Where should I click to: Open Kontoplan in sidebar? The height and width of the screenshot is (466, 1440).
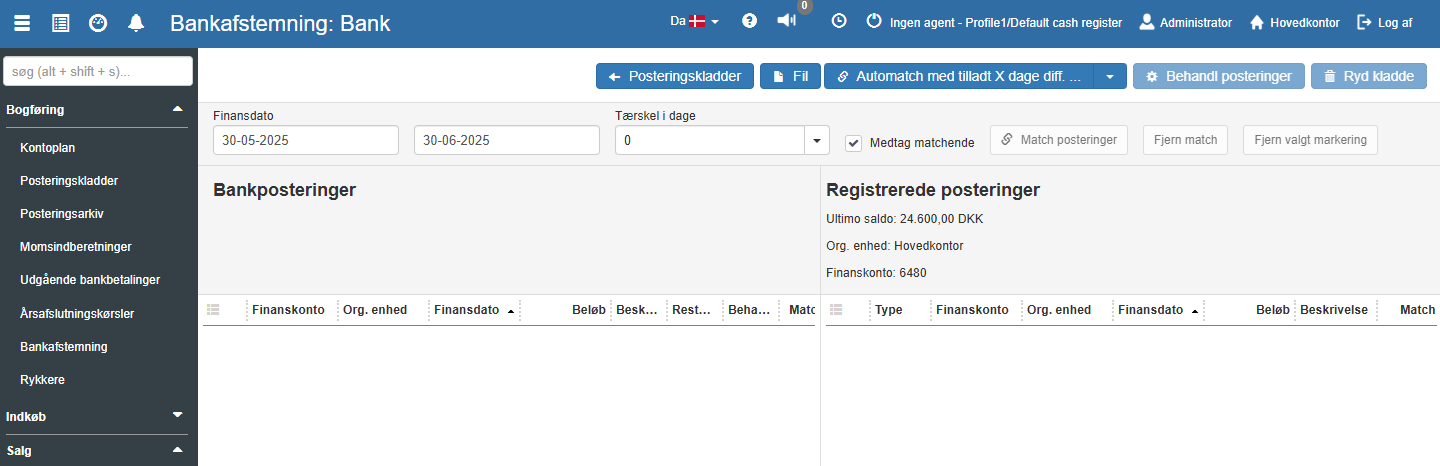click(x=48, y=148)
